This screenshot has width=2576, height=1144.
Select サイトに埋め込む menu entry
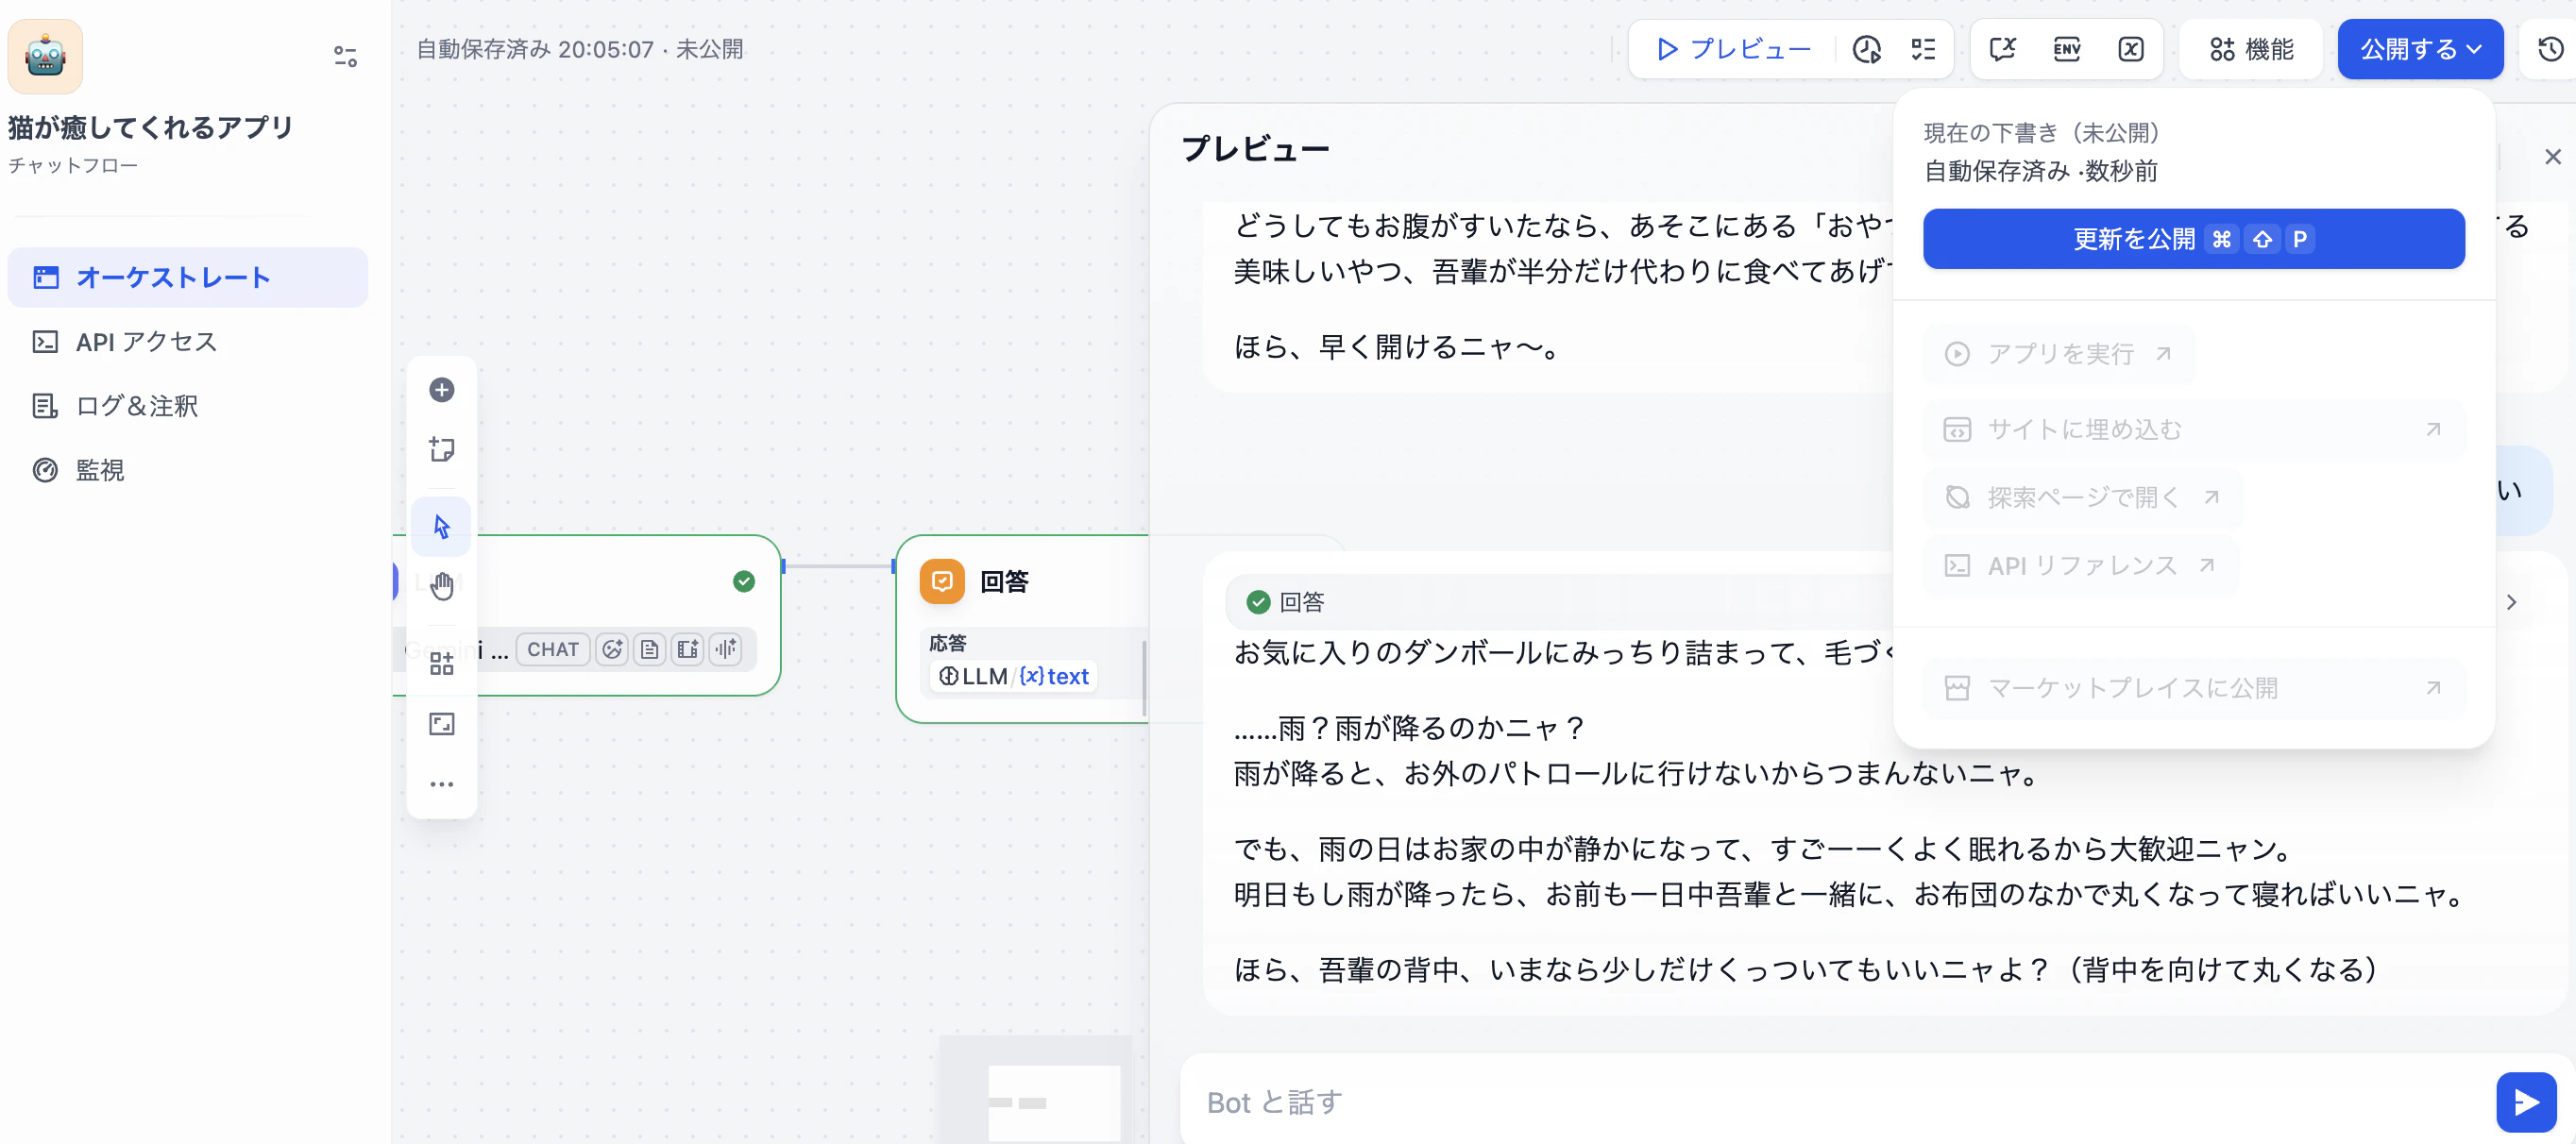point(2193,430)
